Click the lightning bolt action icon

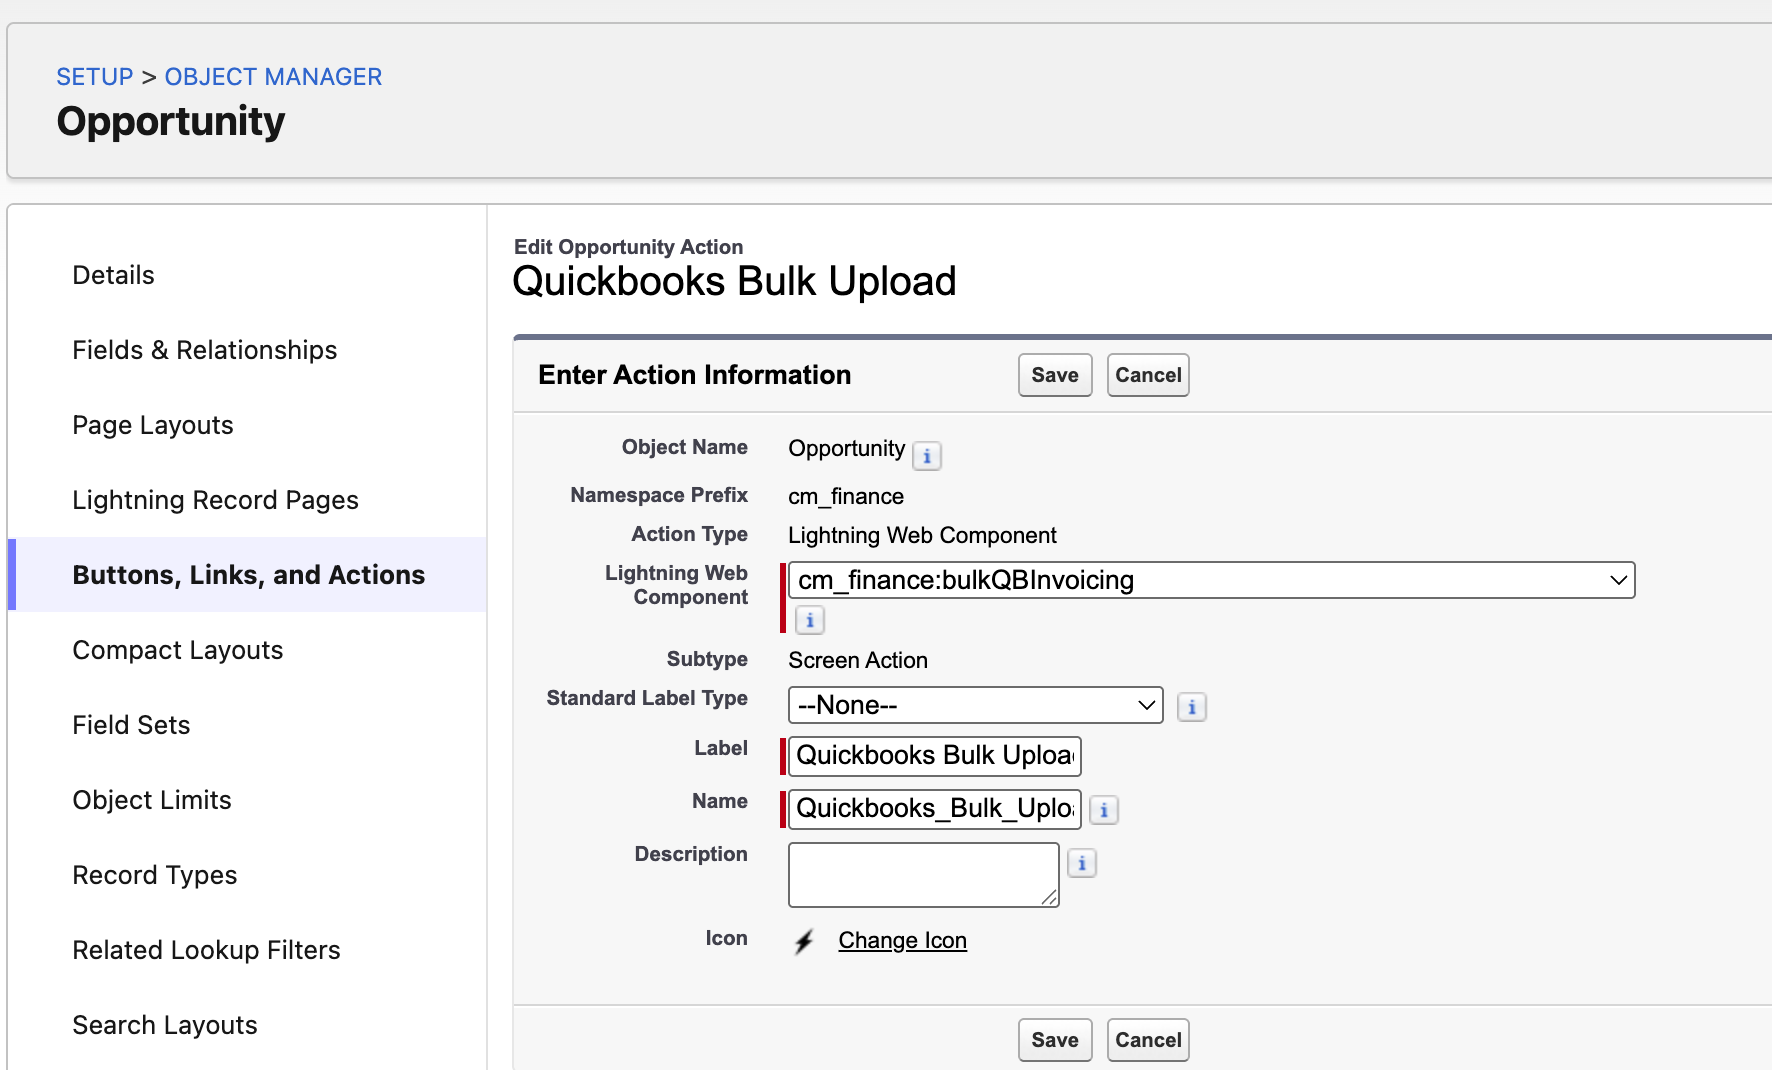point(804,941)
